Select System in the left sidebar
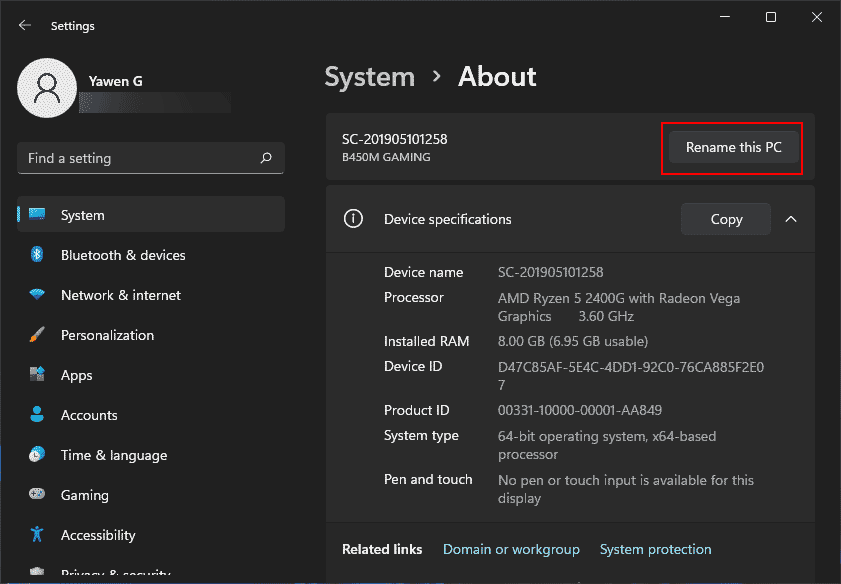Image resolution: width=841 pixels, height=584 pixels. click(x=82, y=215)
